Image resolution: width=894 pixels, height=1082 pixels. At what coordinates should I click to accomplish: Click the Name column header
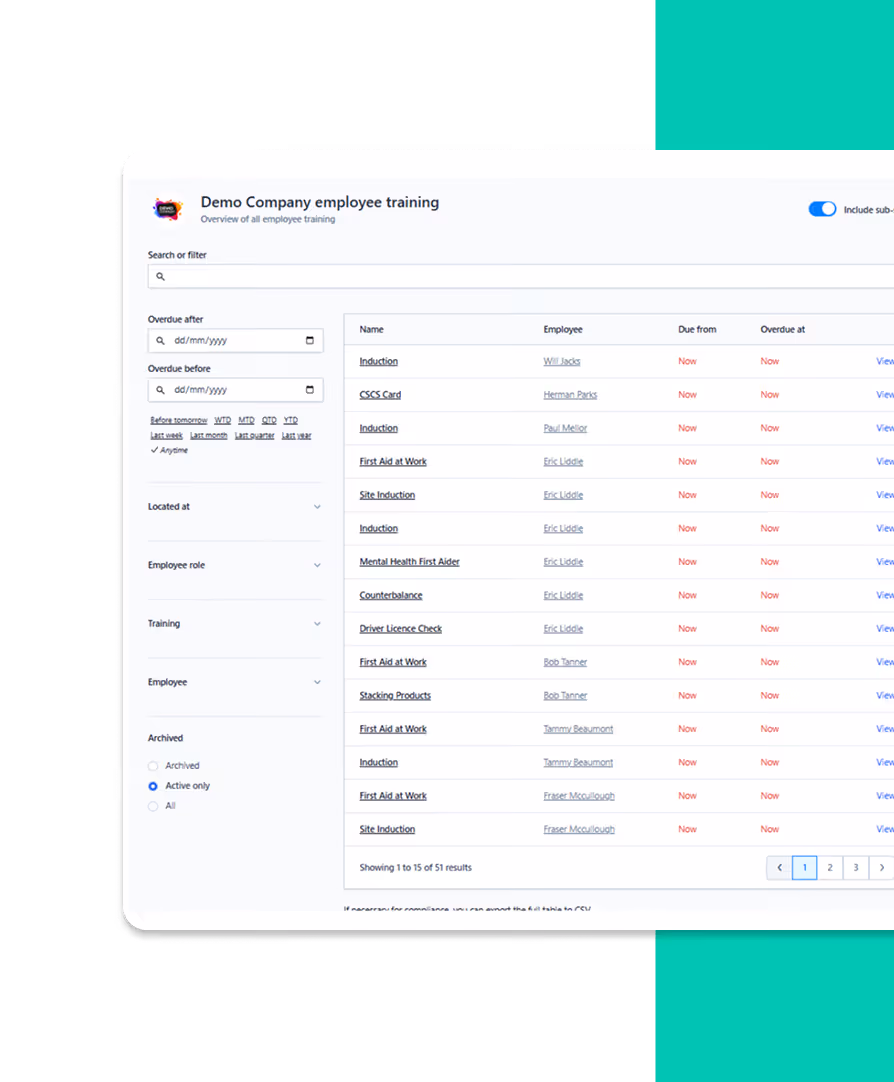371,329
